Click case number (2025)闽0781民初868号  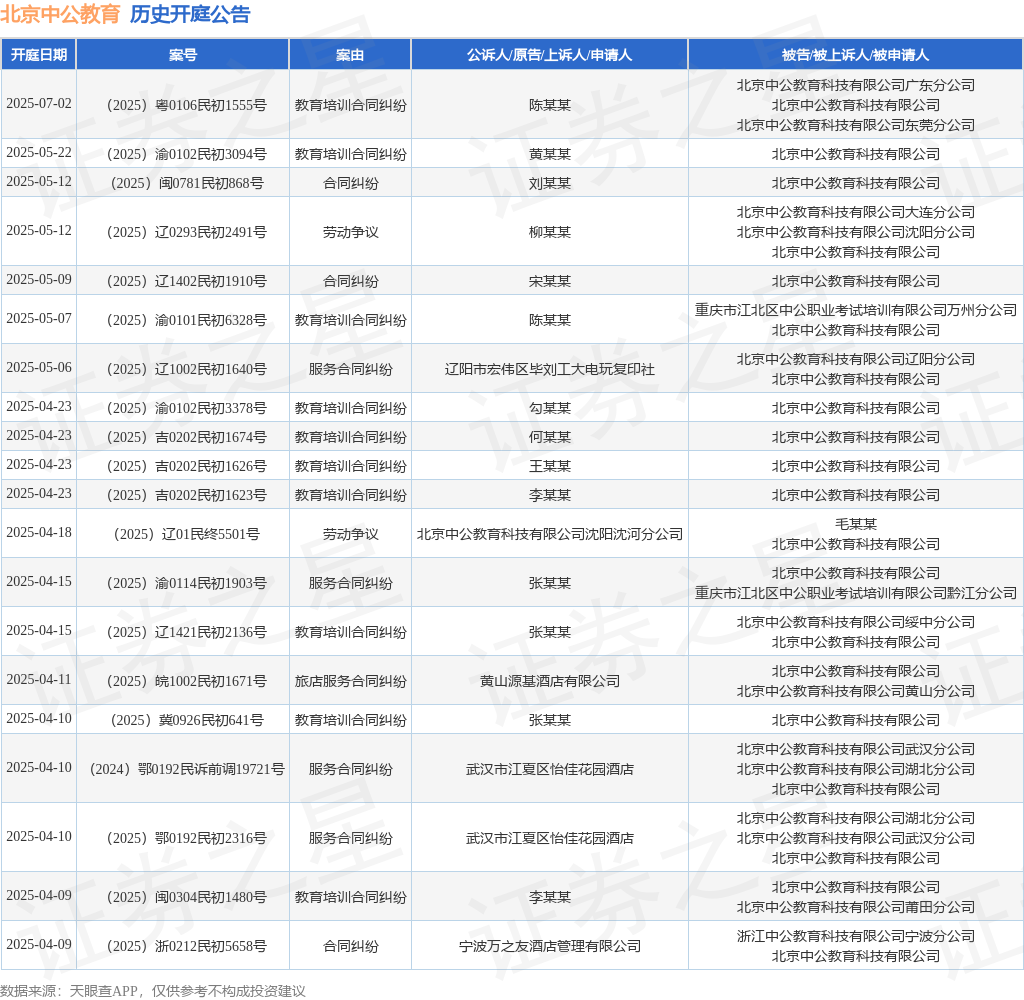point(186,183)
